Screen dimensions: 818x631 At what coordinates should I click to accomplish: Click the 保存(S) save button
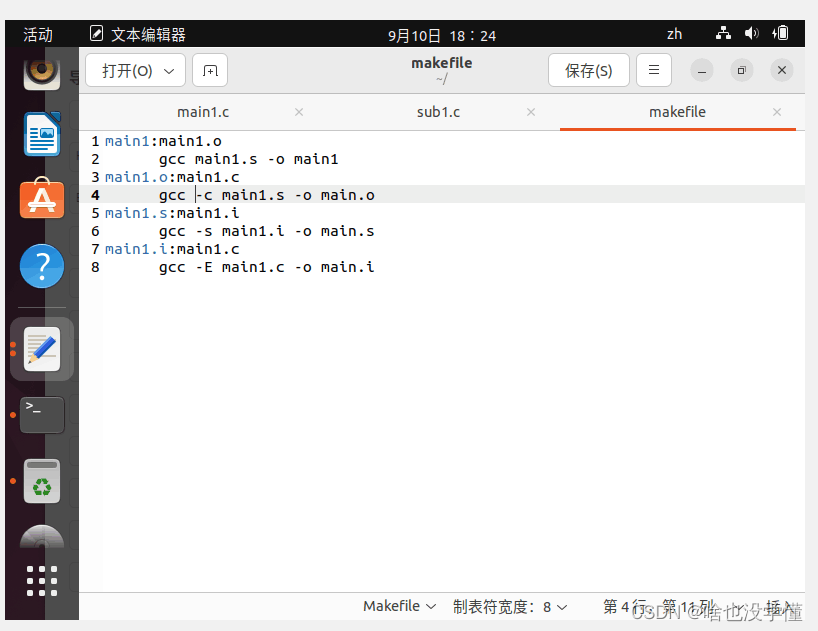(588, 70)
